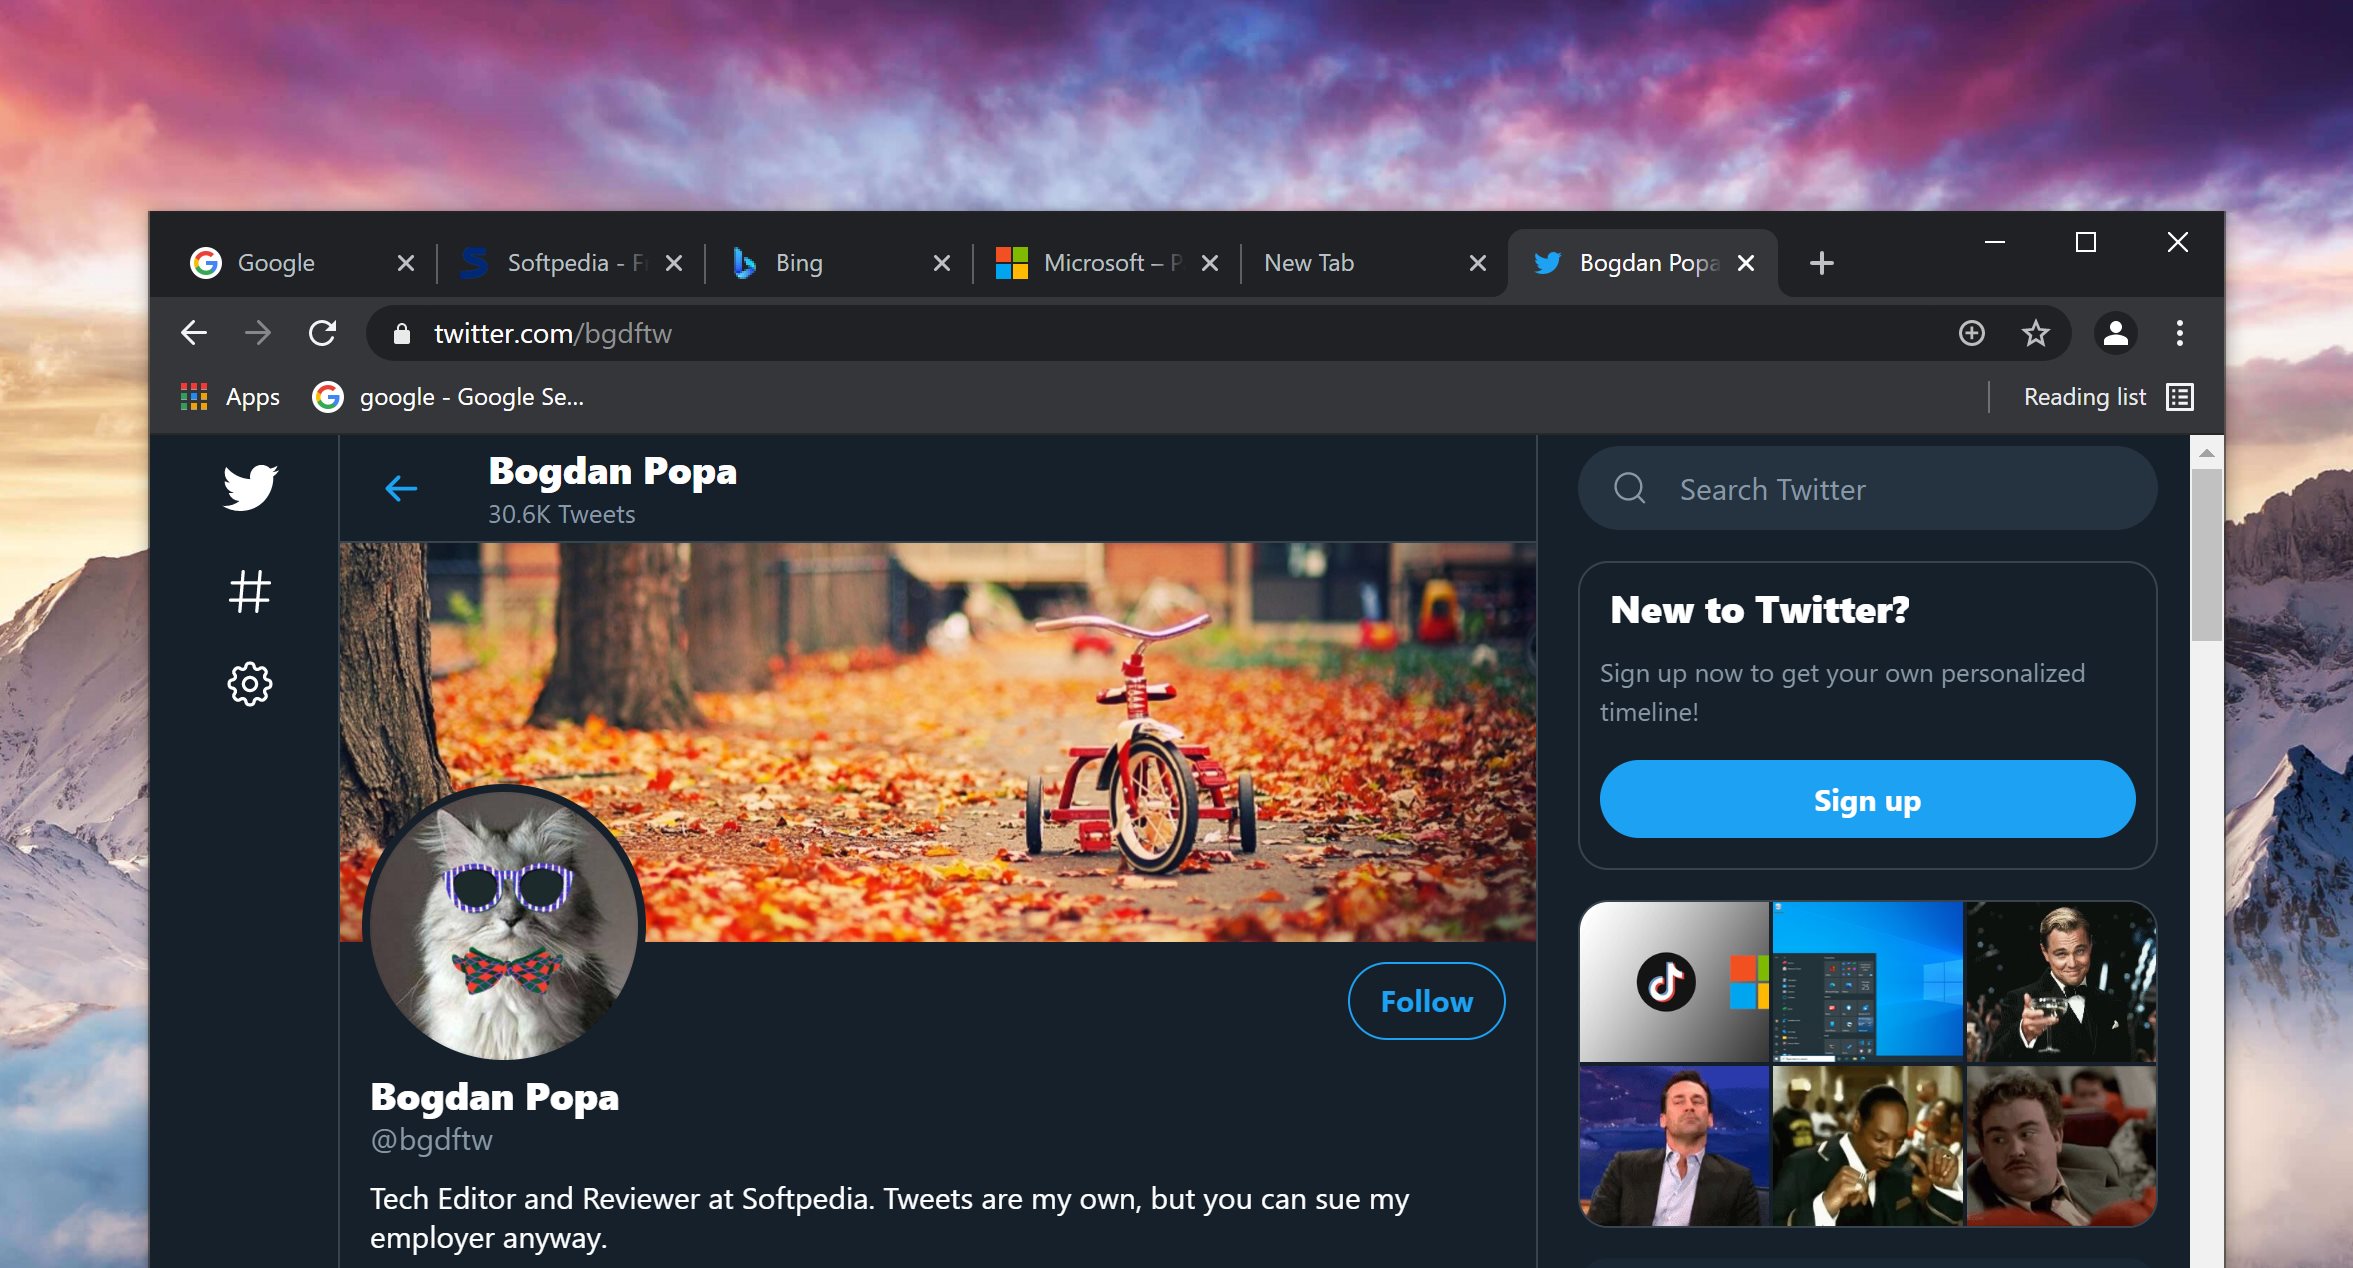Open the Explore hashtag icon in sidebar
Screen dimensions: 2353x1268
click(x=250, y=590)
